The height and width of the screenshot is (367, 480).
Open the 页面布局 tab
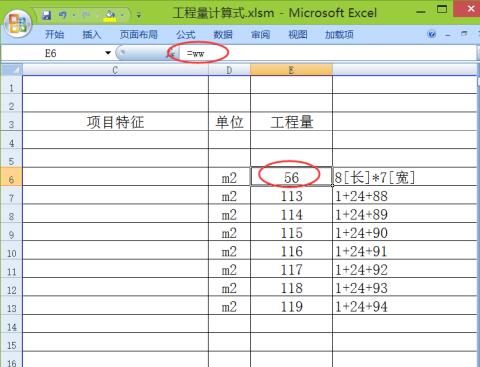point(138,34)
